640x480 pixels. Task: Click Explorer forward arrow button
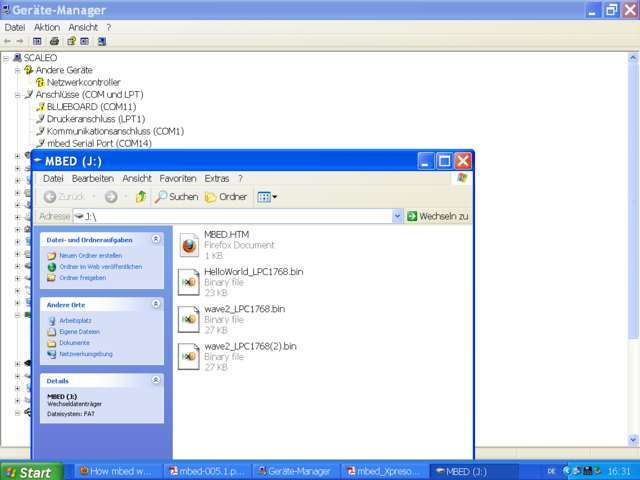[x=111, y=197]
